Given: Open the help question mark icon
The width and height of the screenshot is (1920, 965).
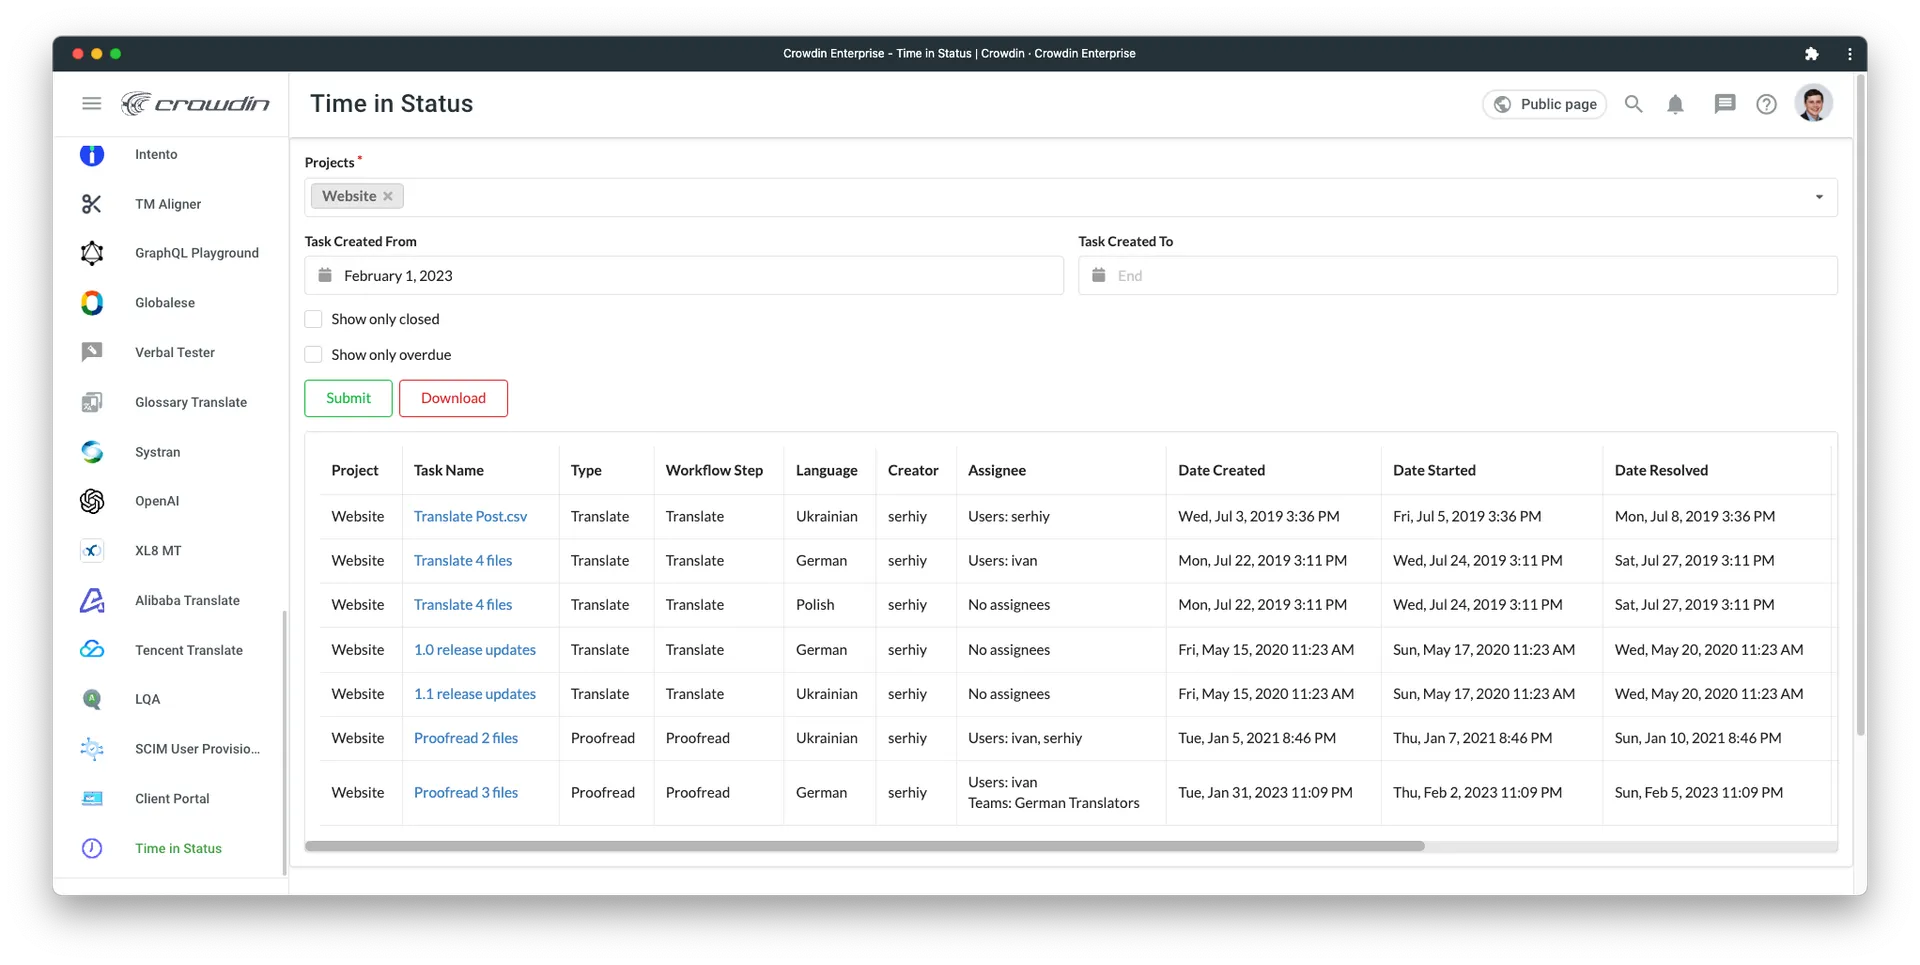Looking at the screenshot, I should click(1767, 104).
